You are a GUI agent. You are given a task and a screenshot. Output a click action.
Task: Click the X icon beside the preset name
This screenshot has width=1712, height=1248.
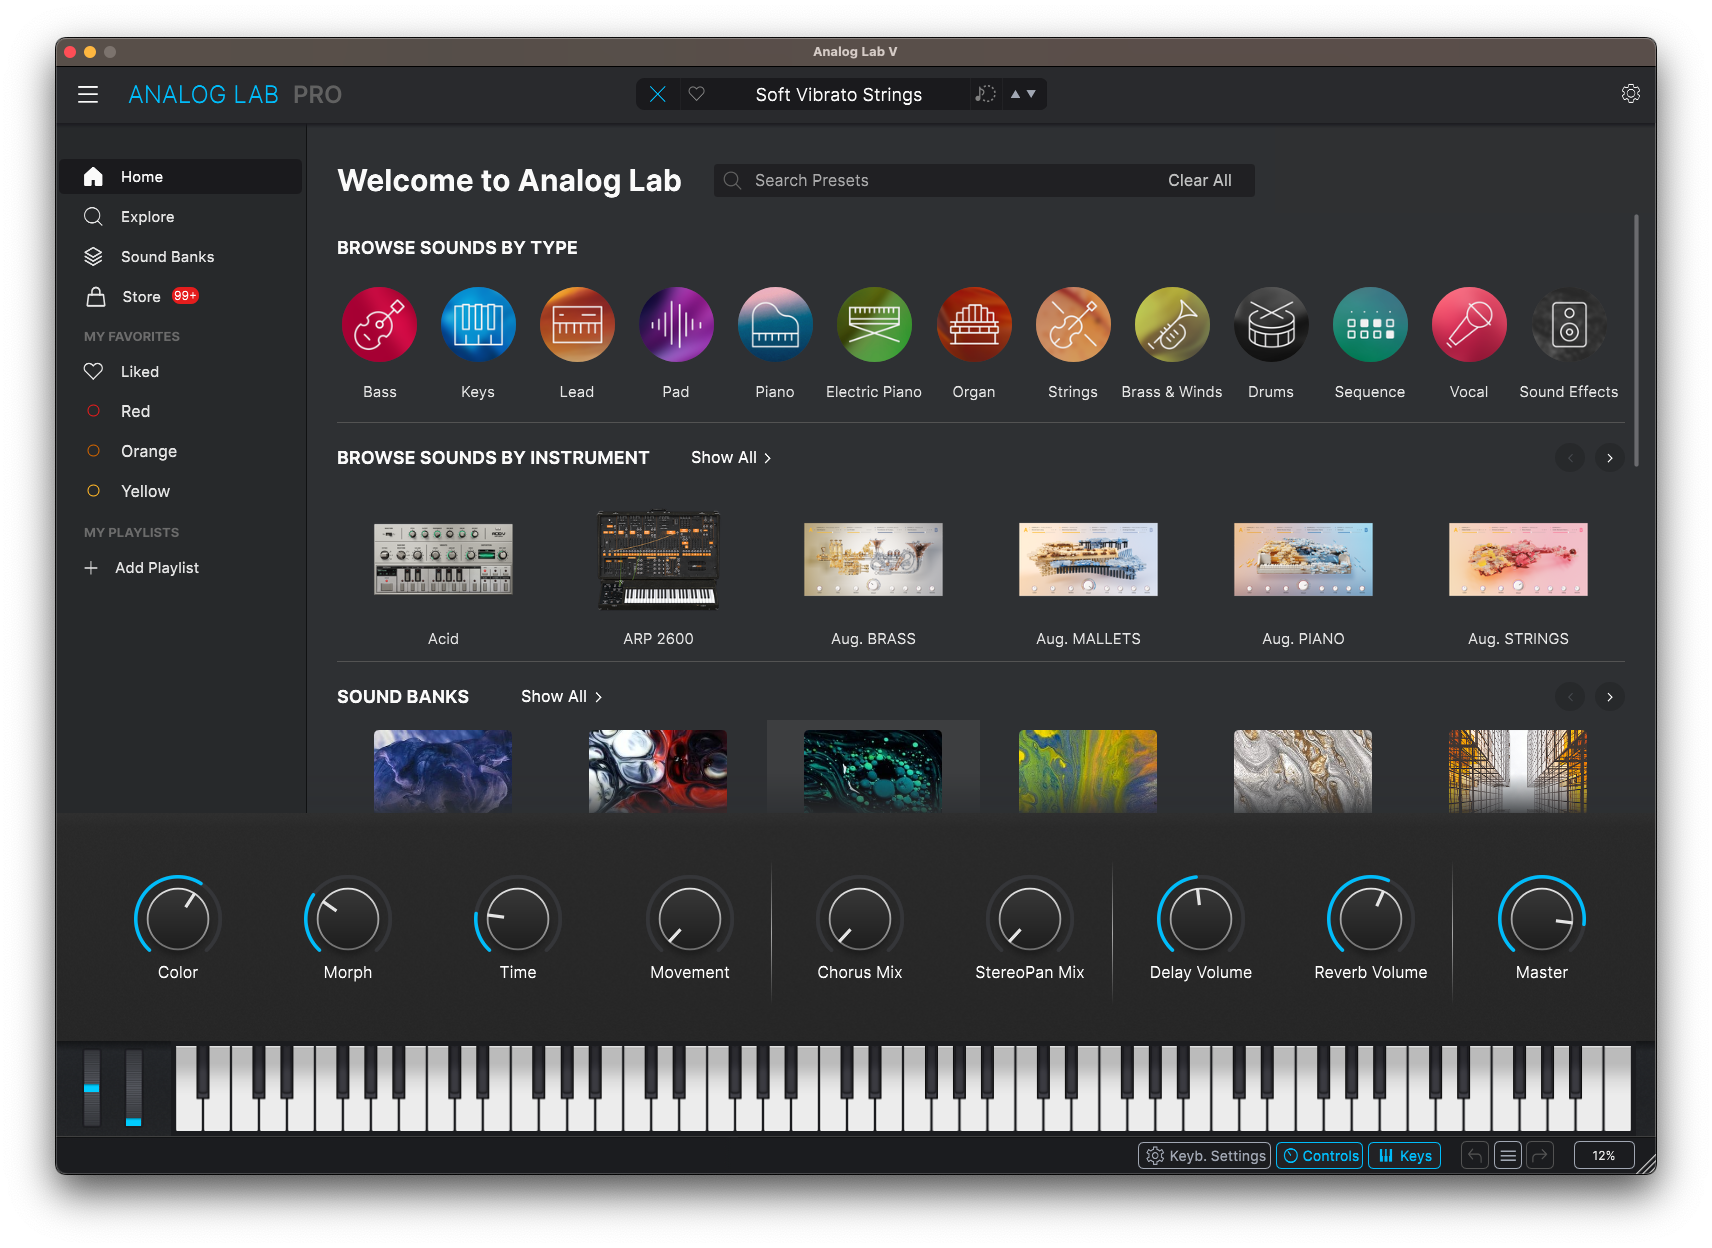657,94
